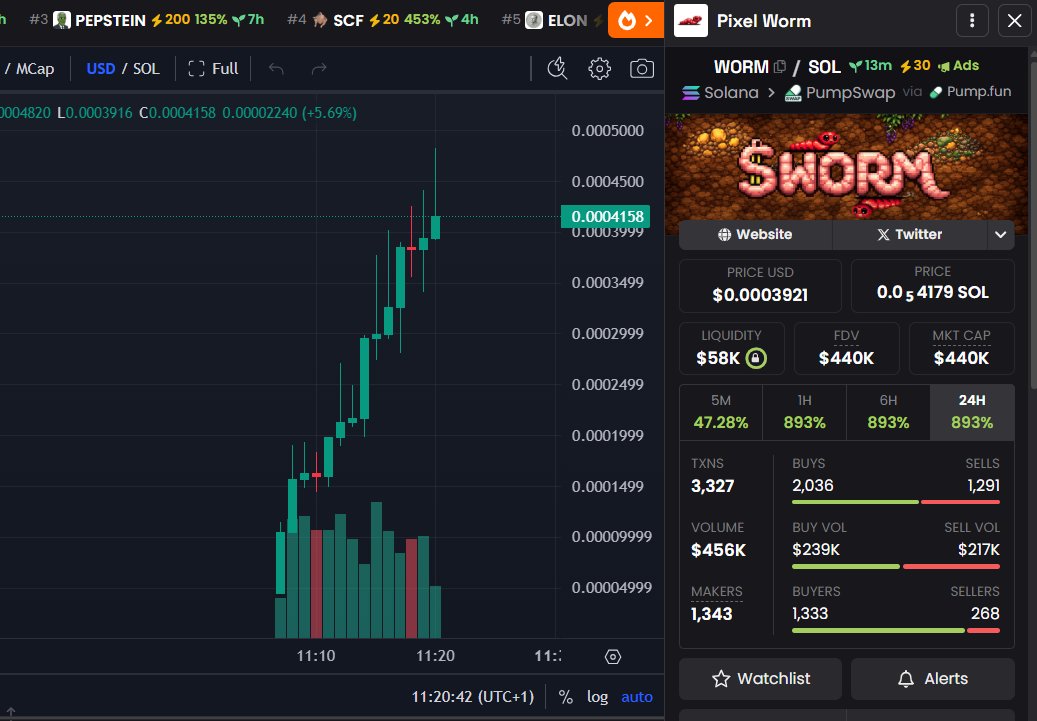1037x721 pixels.
Task: Open the chart replay/indicator clock icon
Action: click(x=558, y=69)
